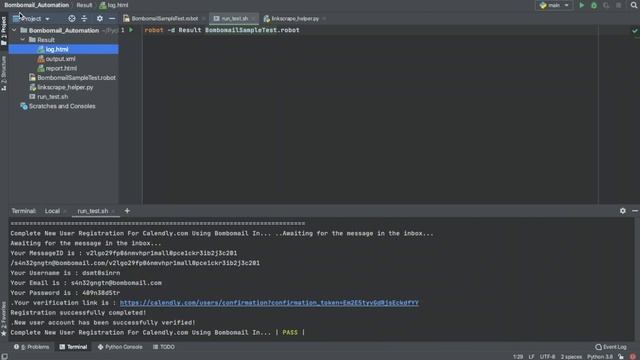
Task: Click the Bombomail_Automation breadcrumb
Action: [36, 5]
